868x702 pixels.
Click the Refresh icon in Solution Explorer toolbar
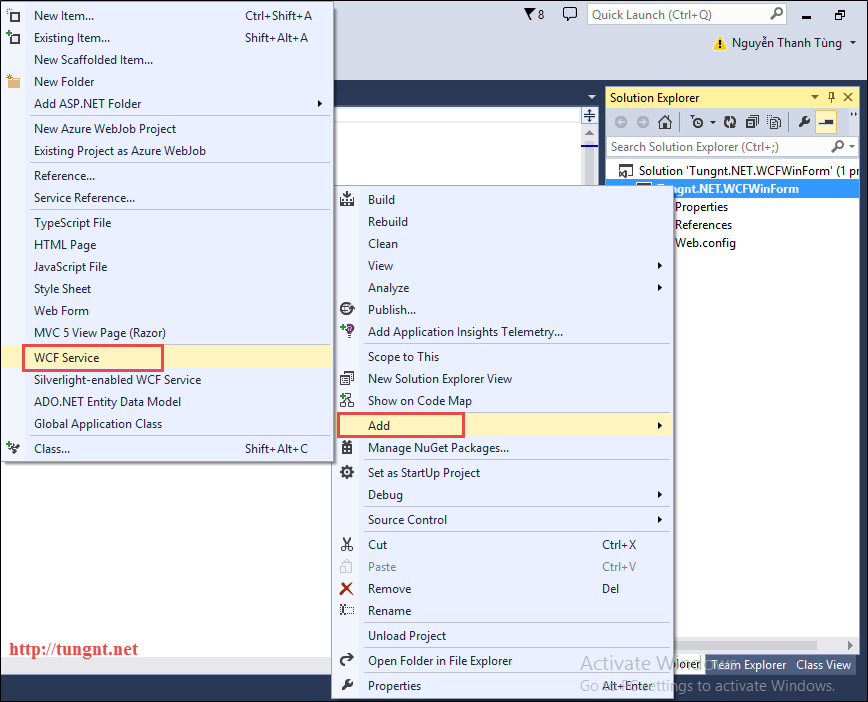[730, 122]
